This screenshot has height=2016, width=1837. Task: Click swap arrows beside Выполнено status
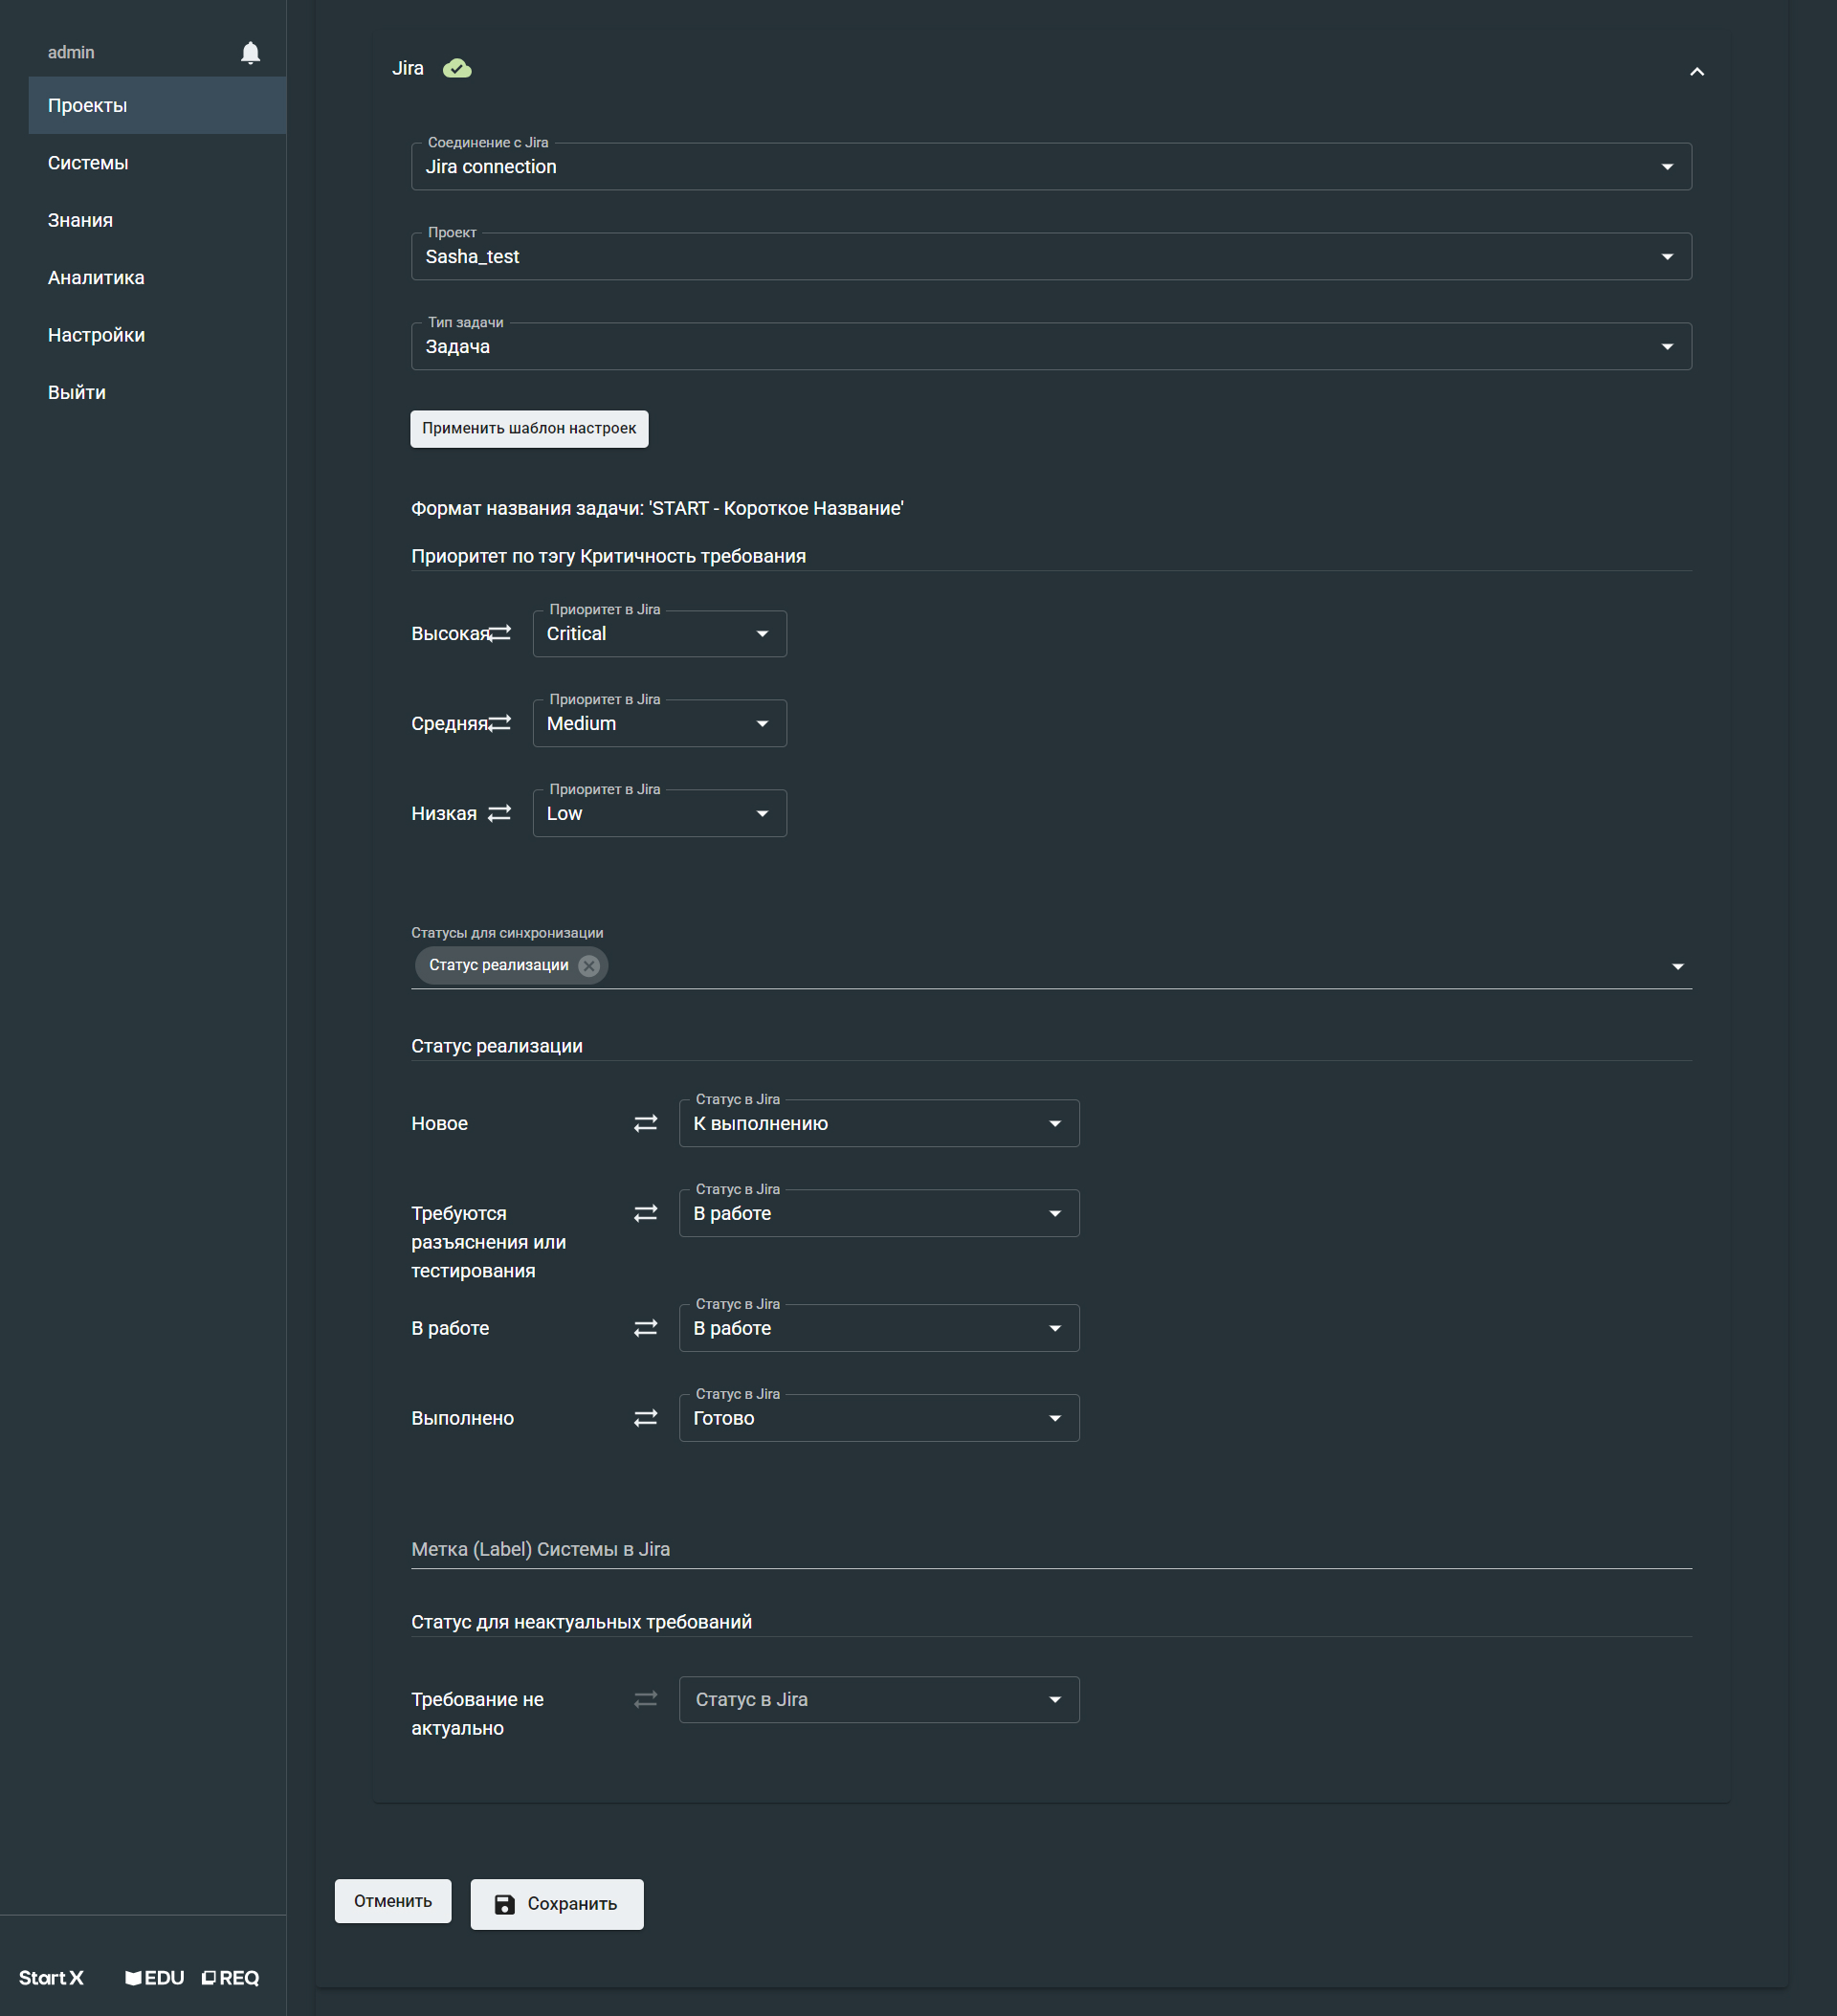tap(645, 1418)
